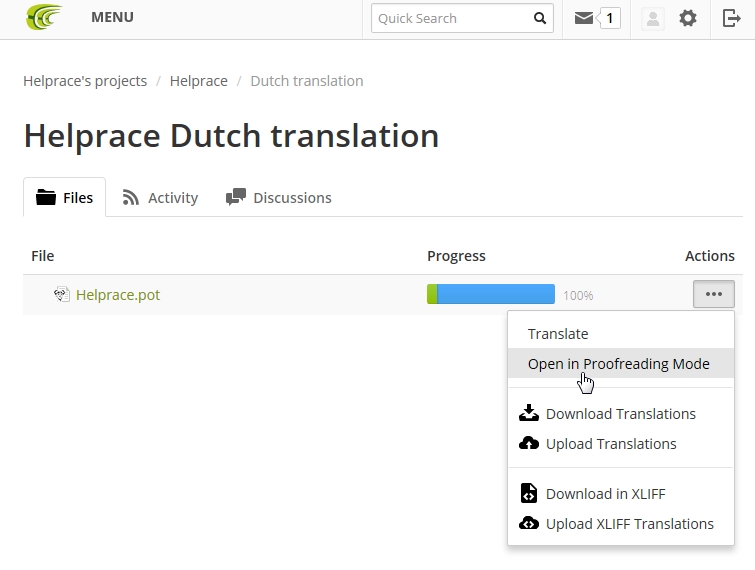Choose Translate from the actions menu

[558, 334]
